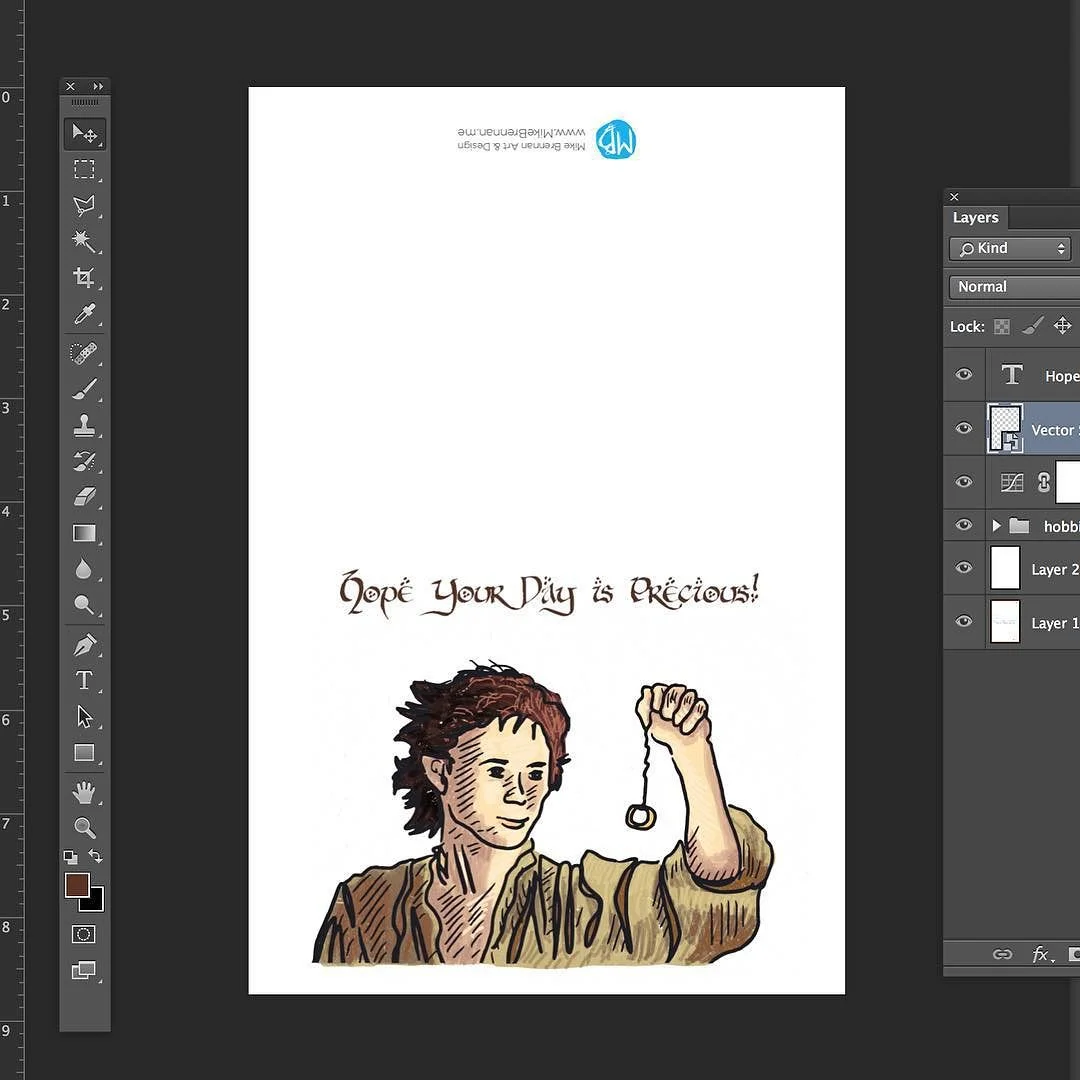Add a layer mask

point(1074,954)
